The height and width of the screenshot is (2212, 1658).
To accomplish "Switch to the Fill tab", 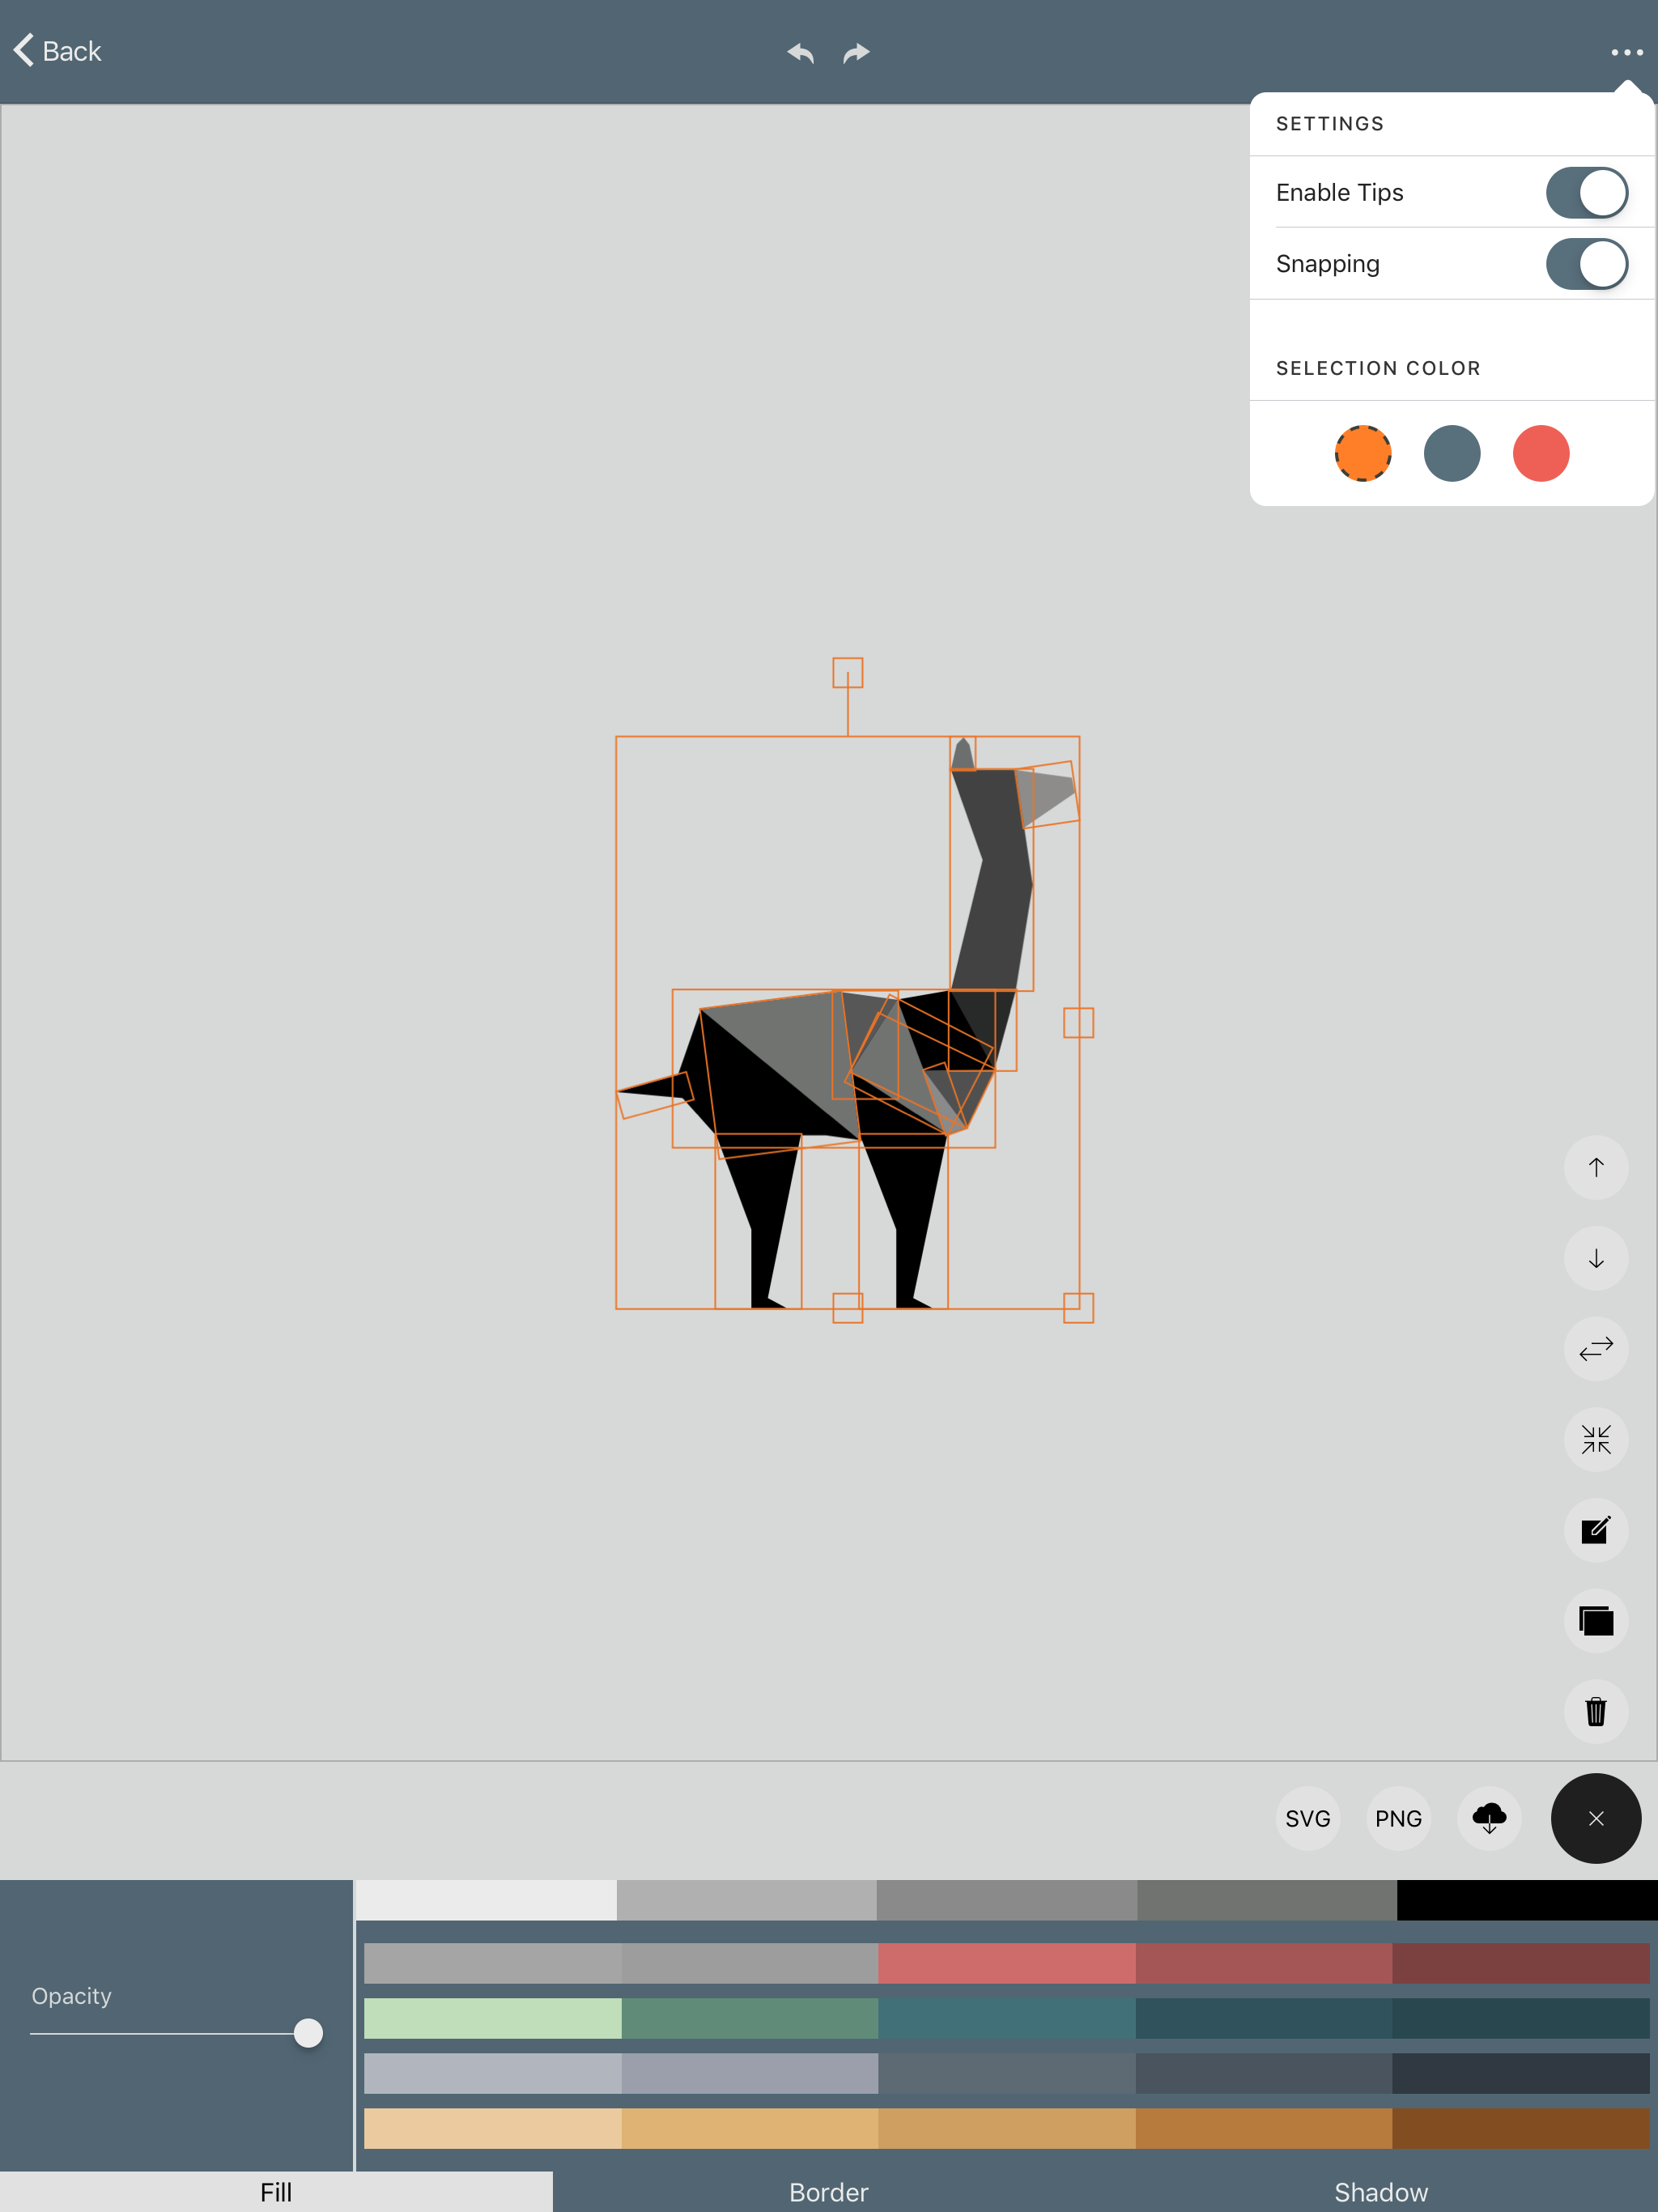I will [x=276, y=2192].
